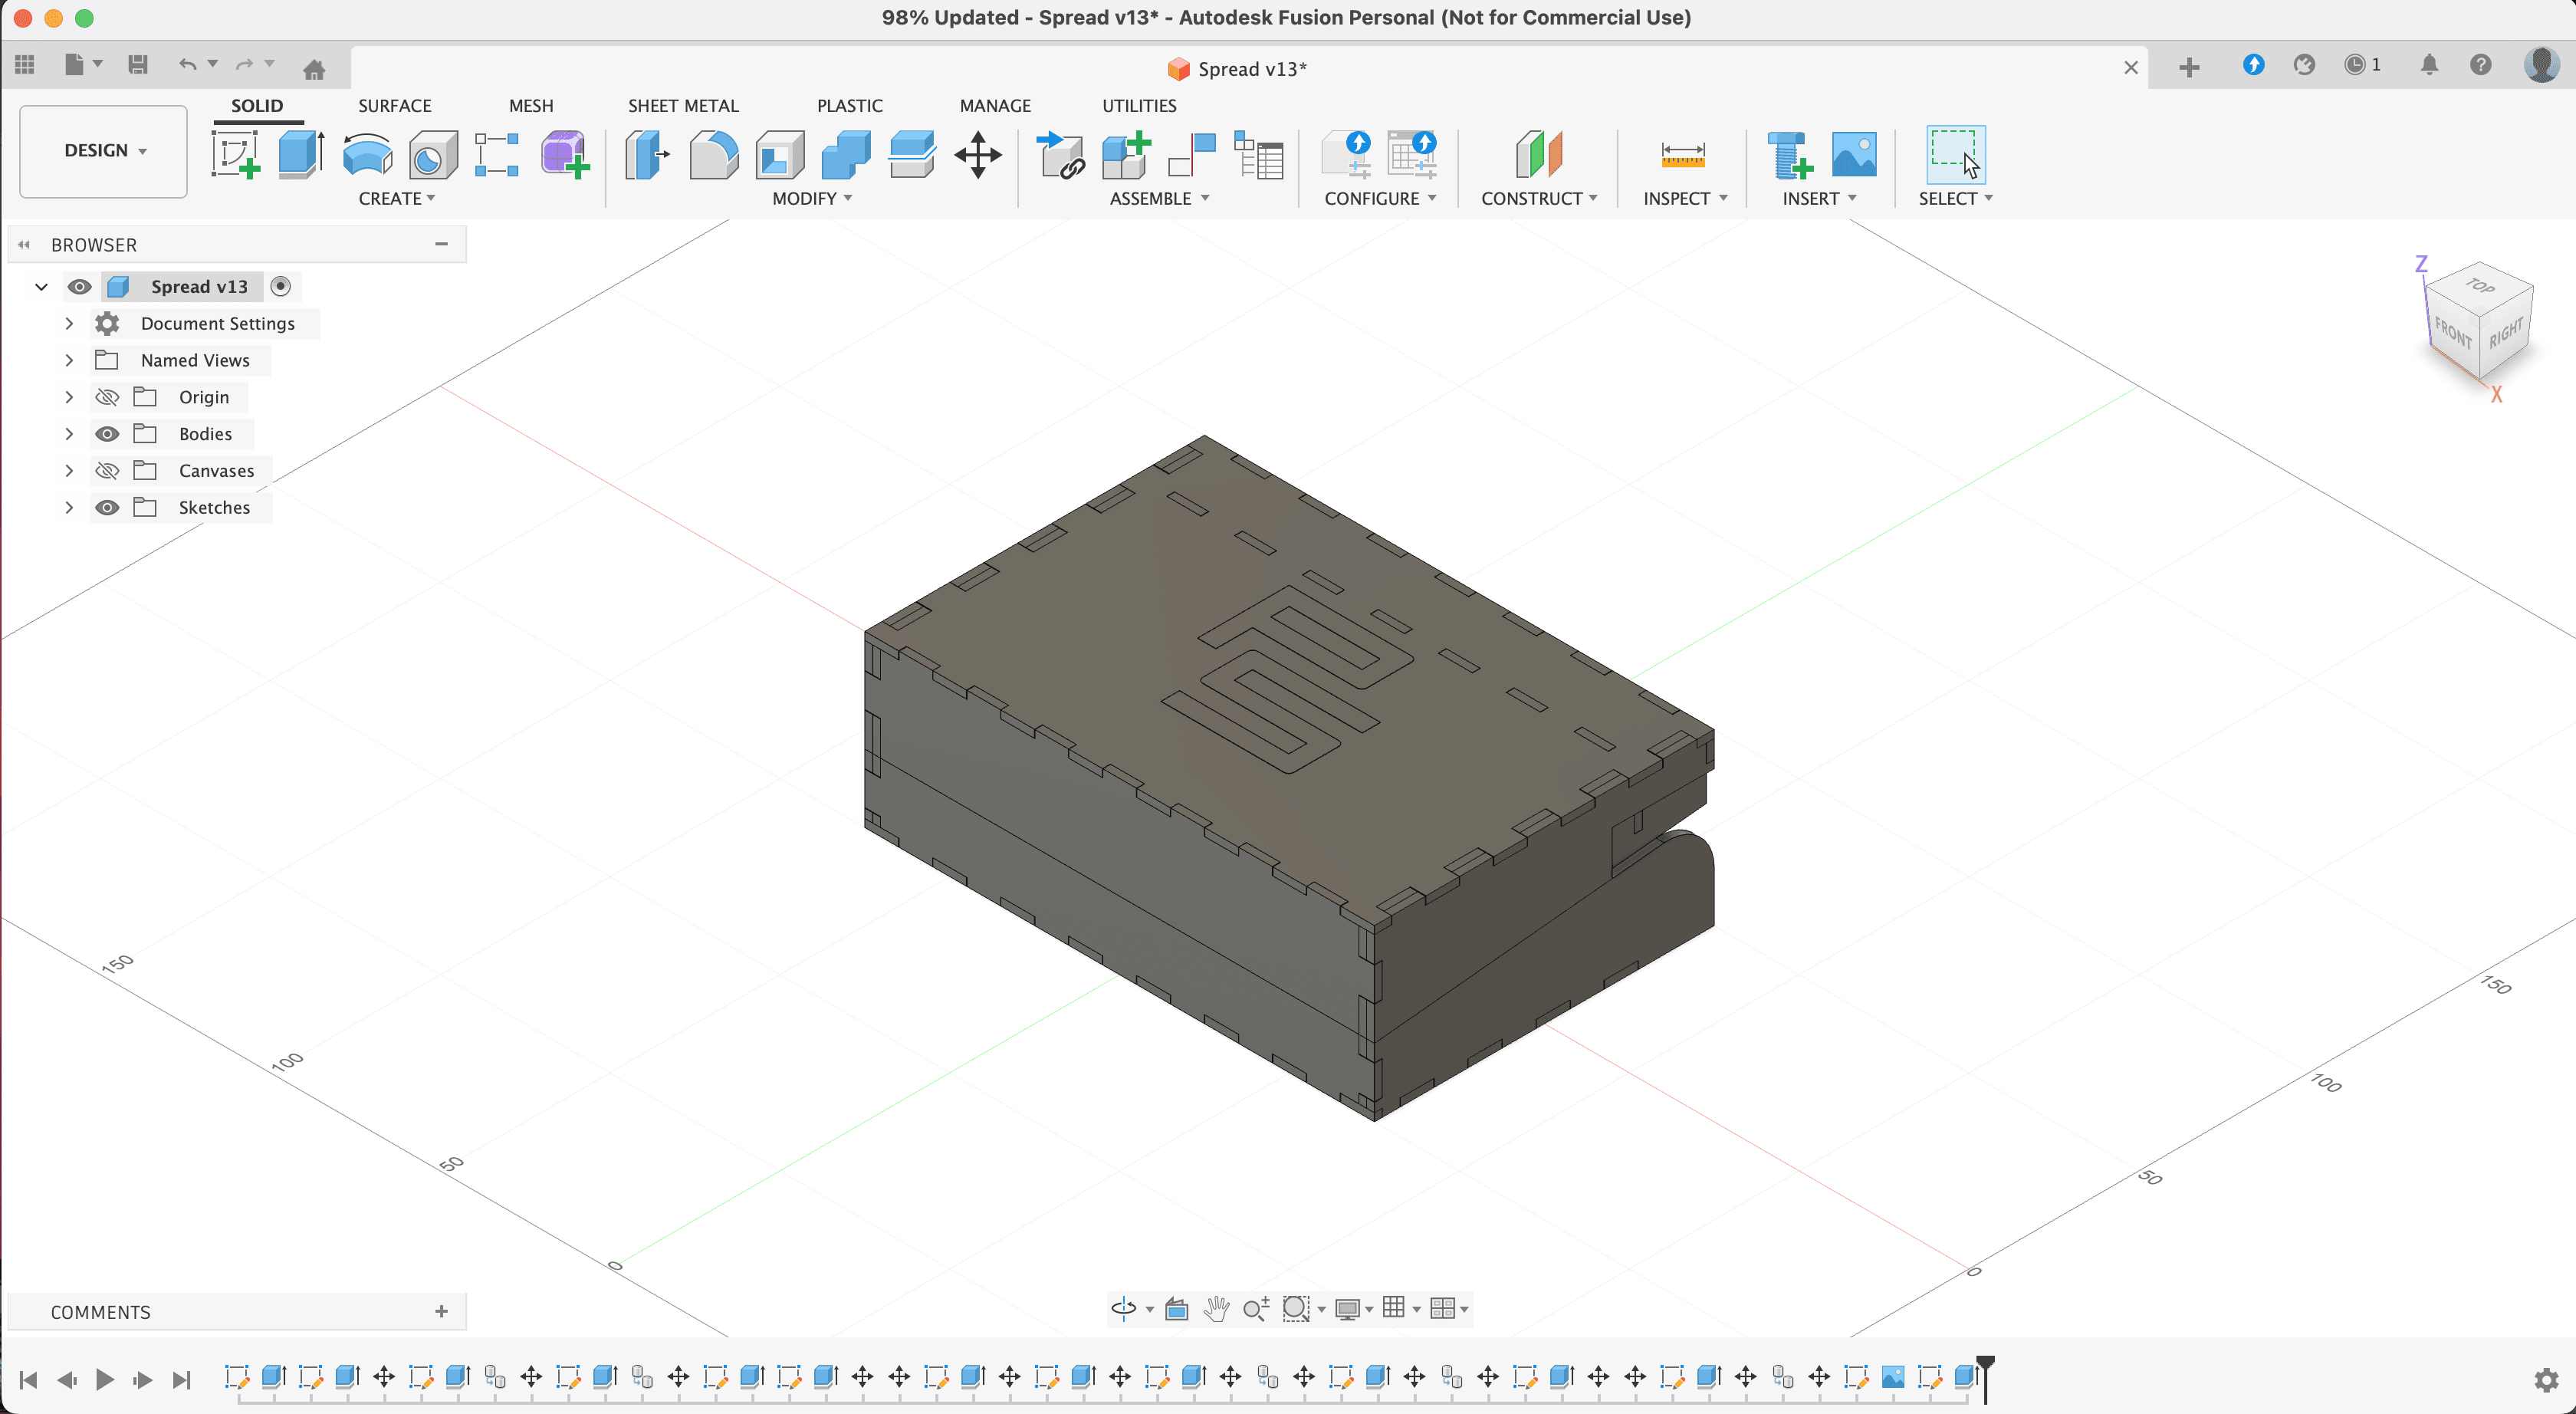Click the Move/Copy arrows tool

977,155
